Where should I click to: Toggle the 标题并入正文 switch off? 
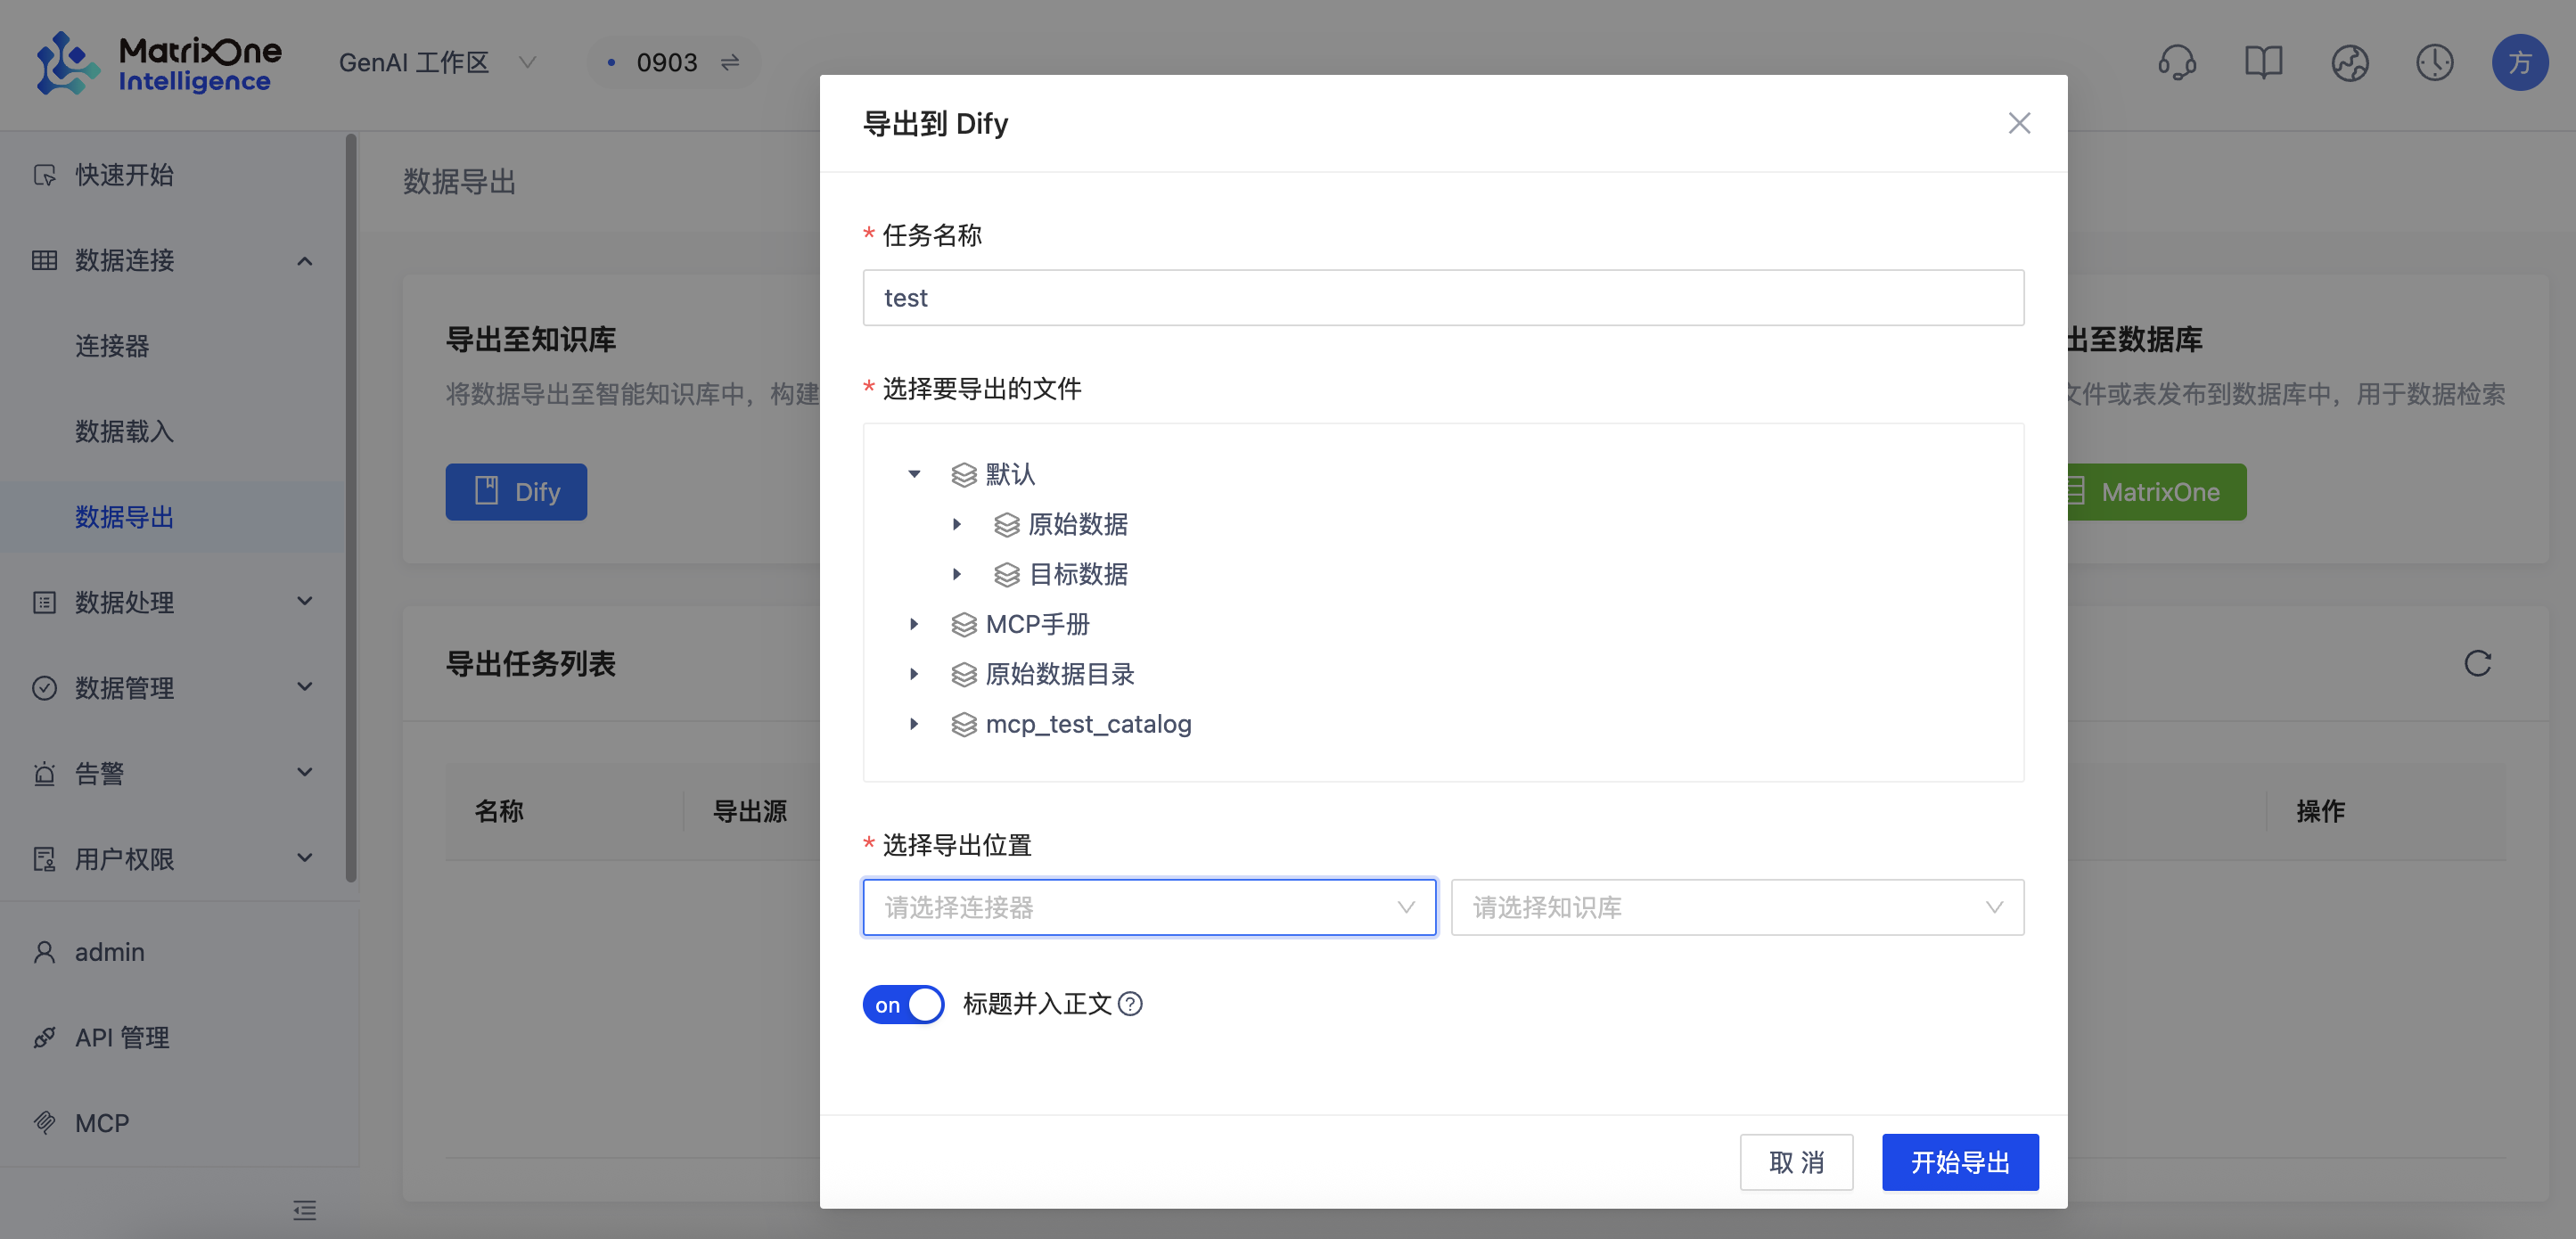[903, 1004]
